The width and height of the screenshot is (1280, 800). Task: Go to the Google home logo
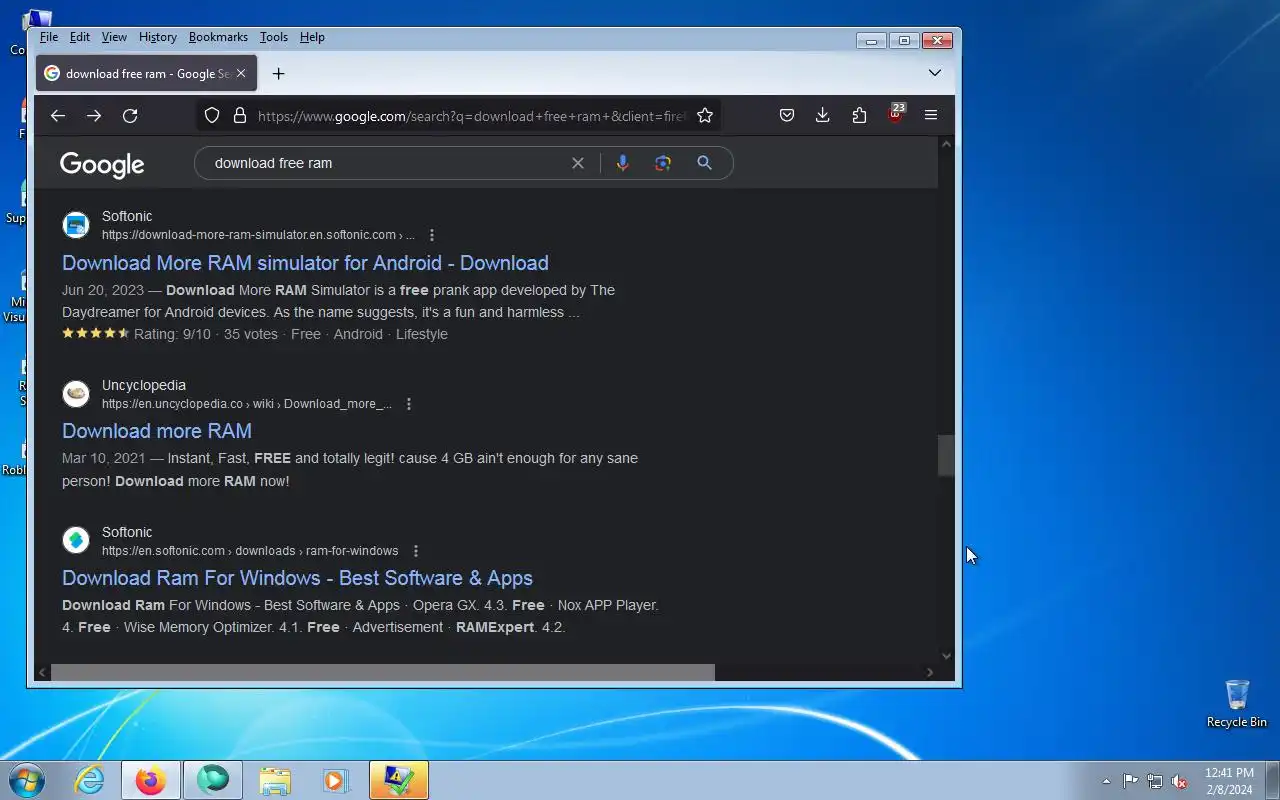(102, 165)
